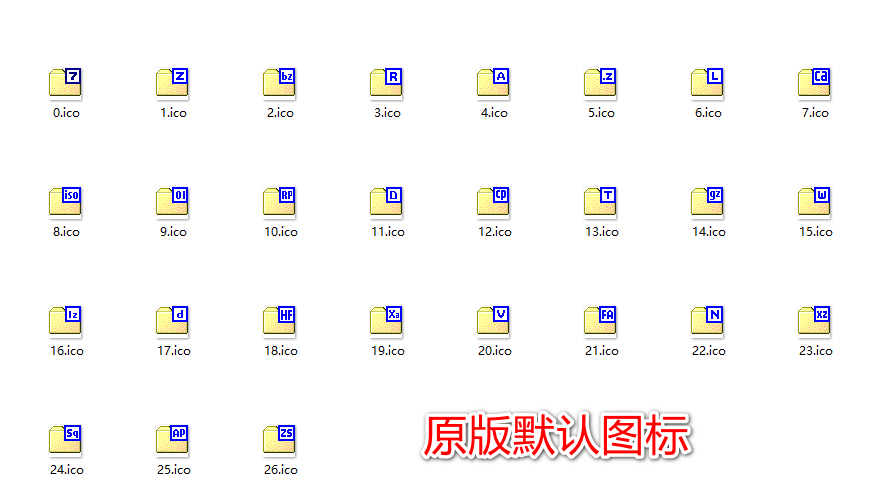Select the file name label 10.ico
Viewport: 870px width, 497px height.
tap(281, 232)
